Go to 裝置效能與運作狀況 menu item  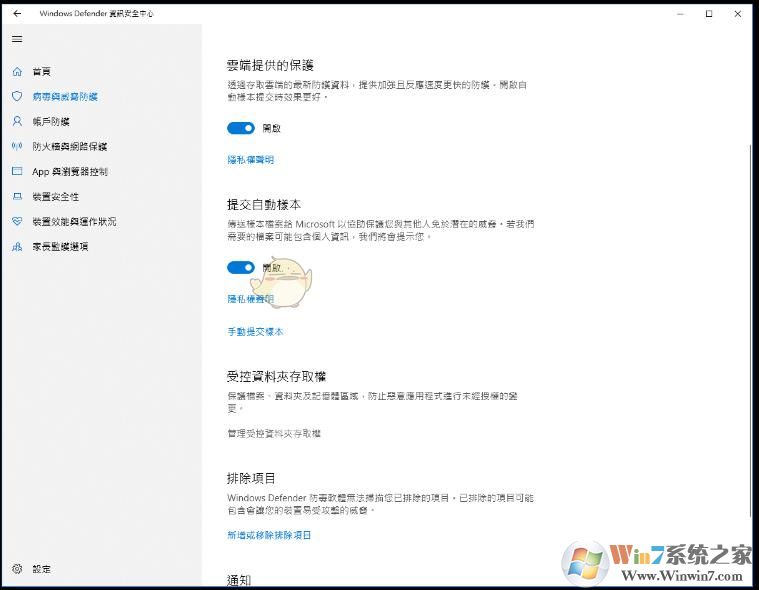pos(74,221)
